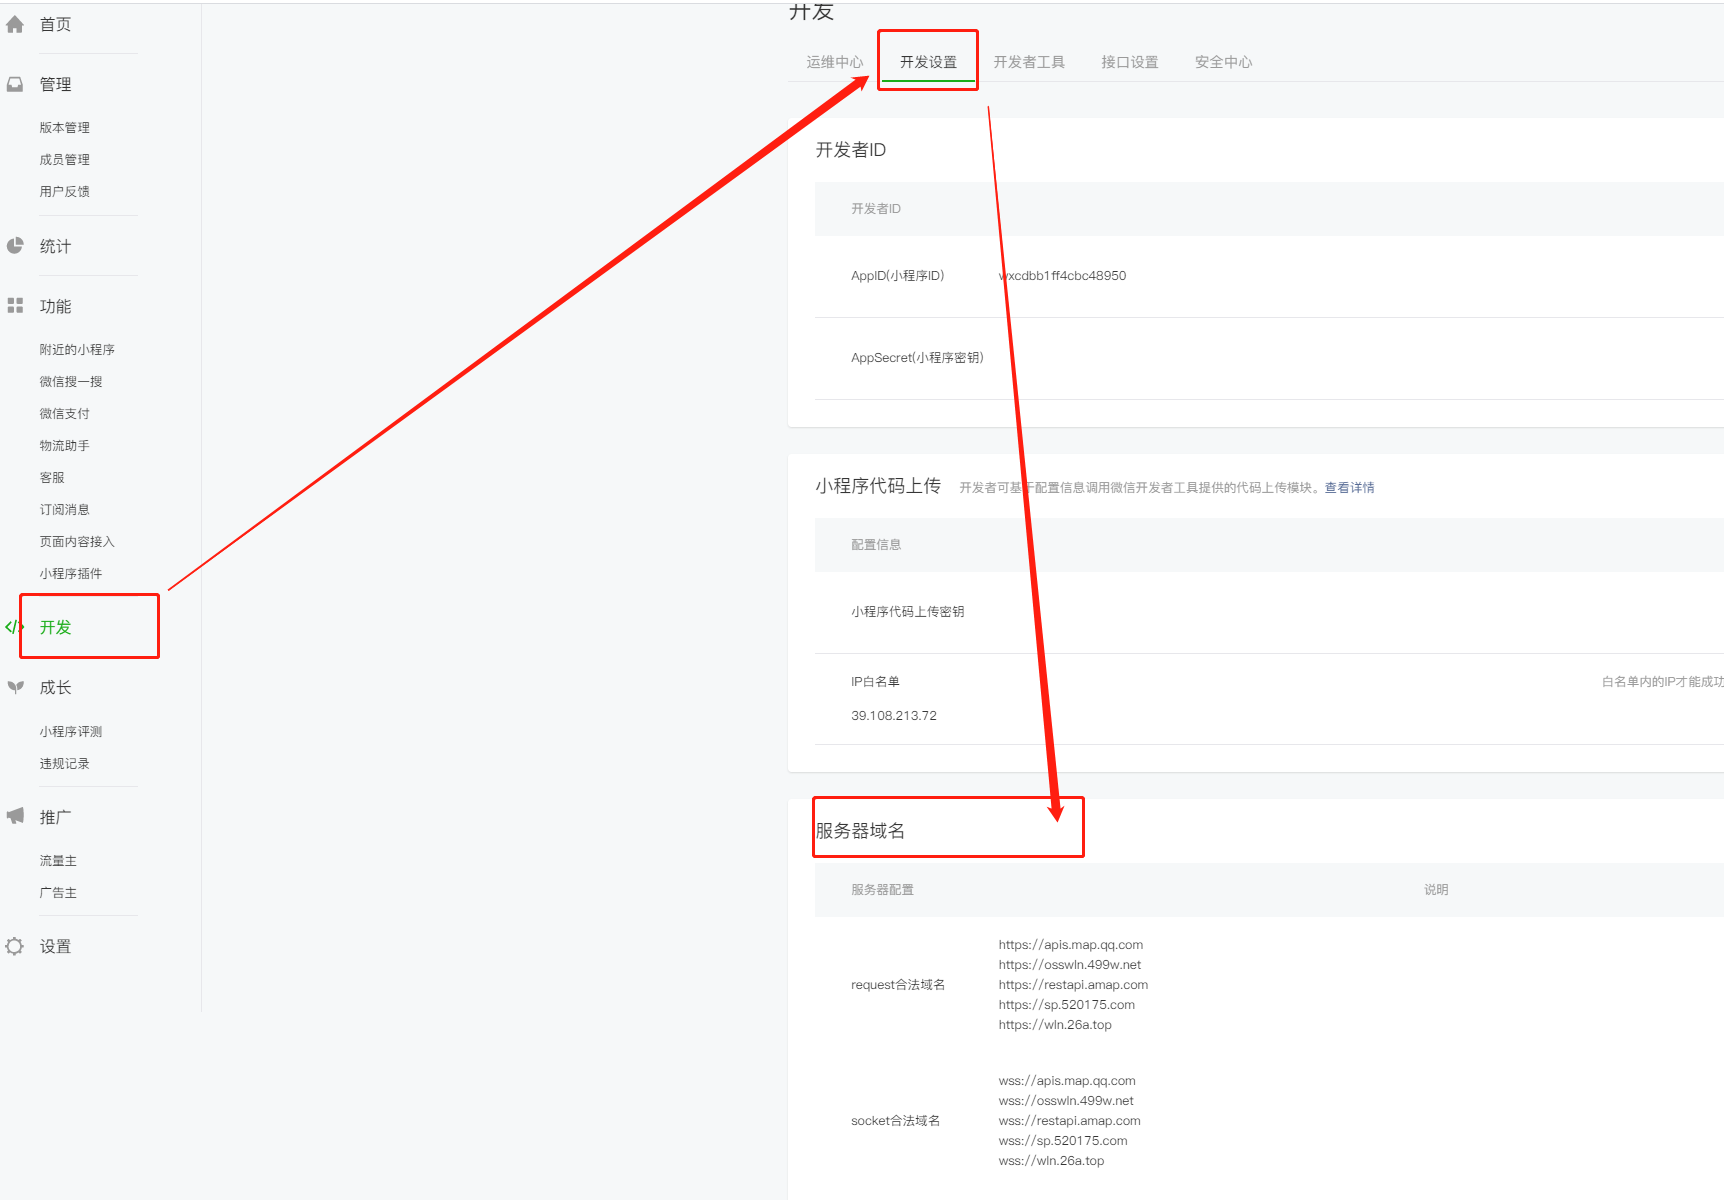Open the 开发者工具 tab
This screenshot has height=1200, width=1724.
1028,62
